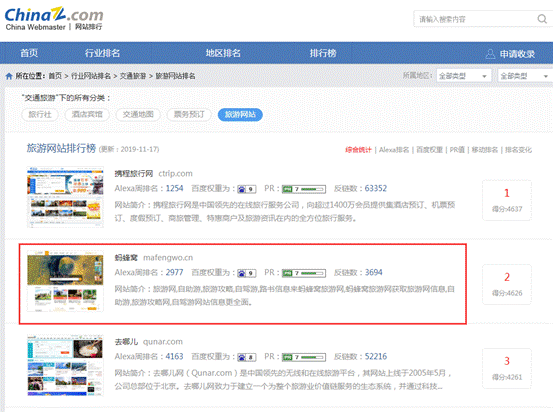Image resolution: width=553 pixels, height=412 pixels.
Task: Open the 首页 navigation item
Action: click(x=29, y=53)
